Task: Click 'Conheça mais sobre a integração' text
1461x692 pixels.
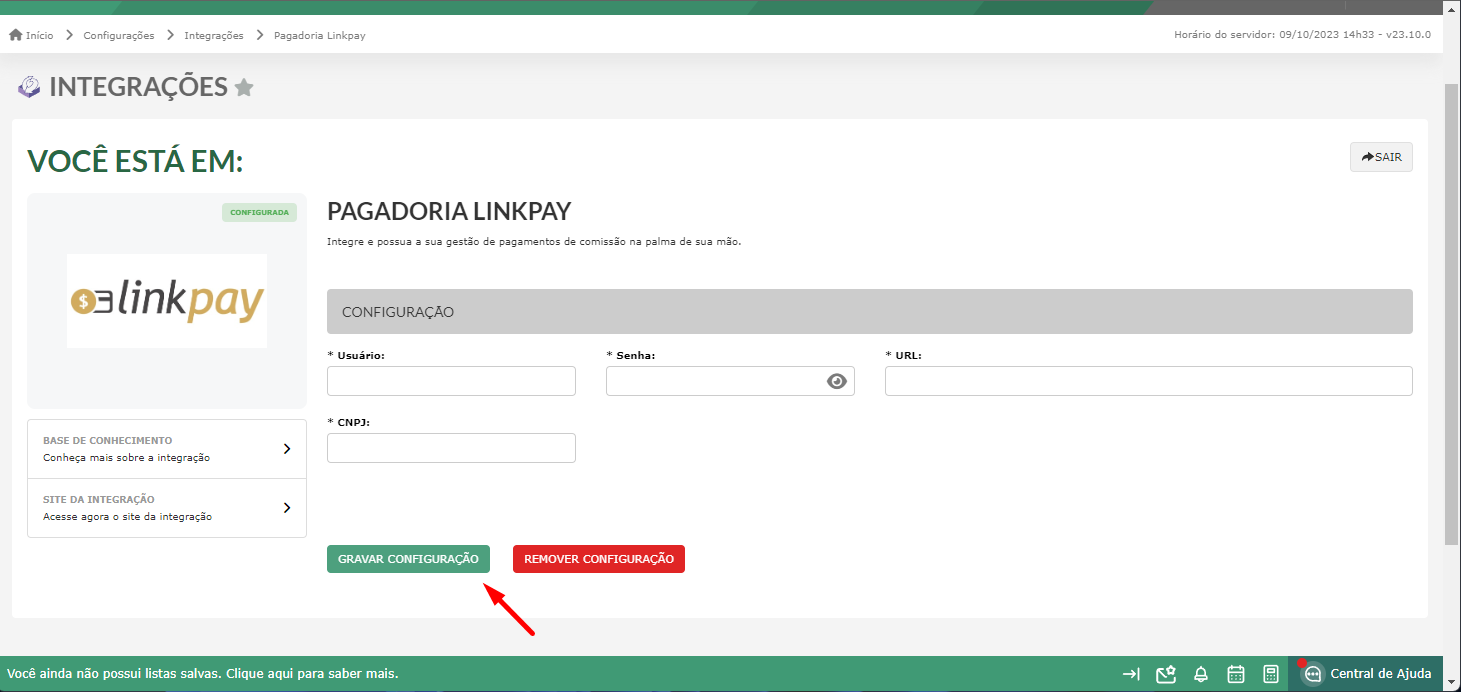Action: click(127, 458)
